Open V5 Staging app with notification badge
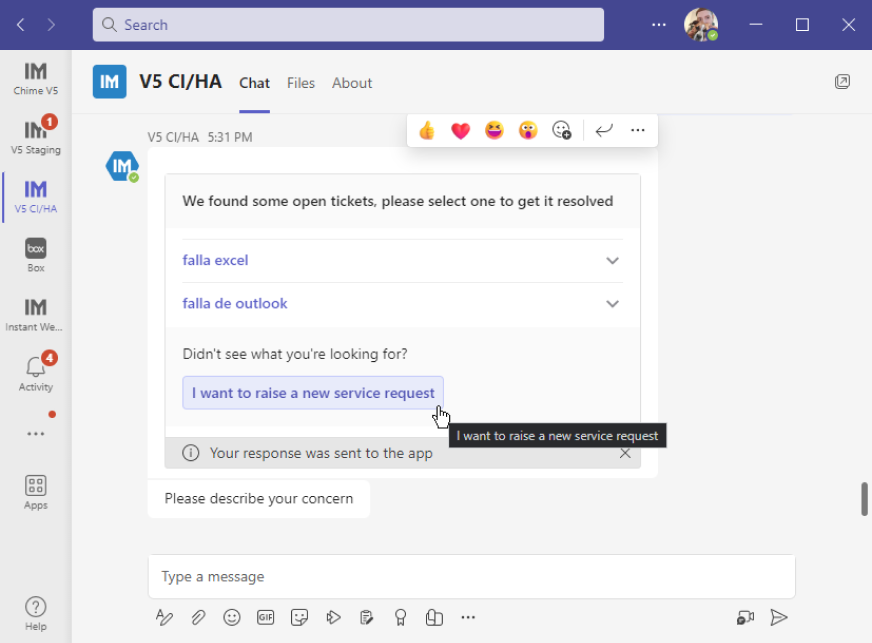 (36, 137)
